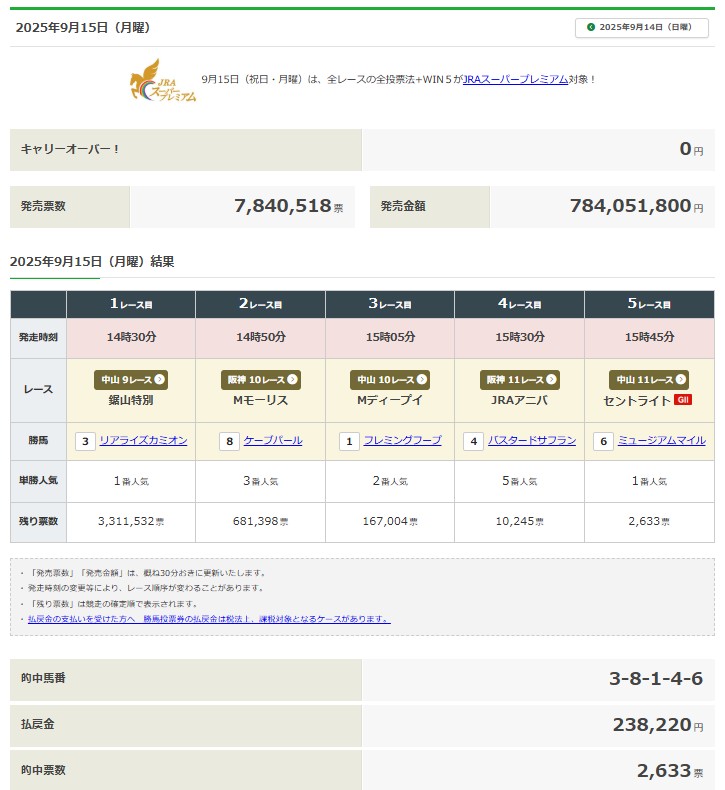Click the arrow icon on 中山 11レース
This screenshot has width=725, height=790.
[680, 380]
